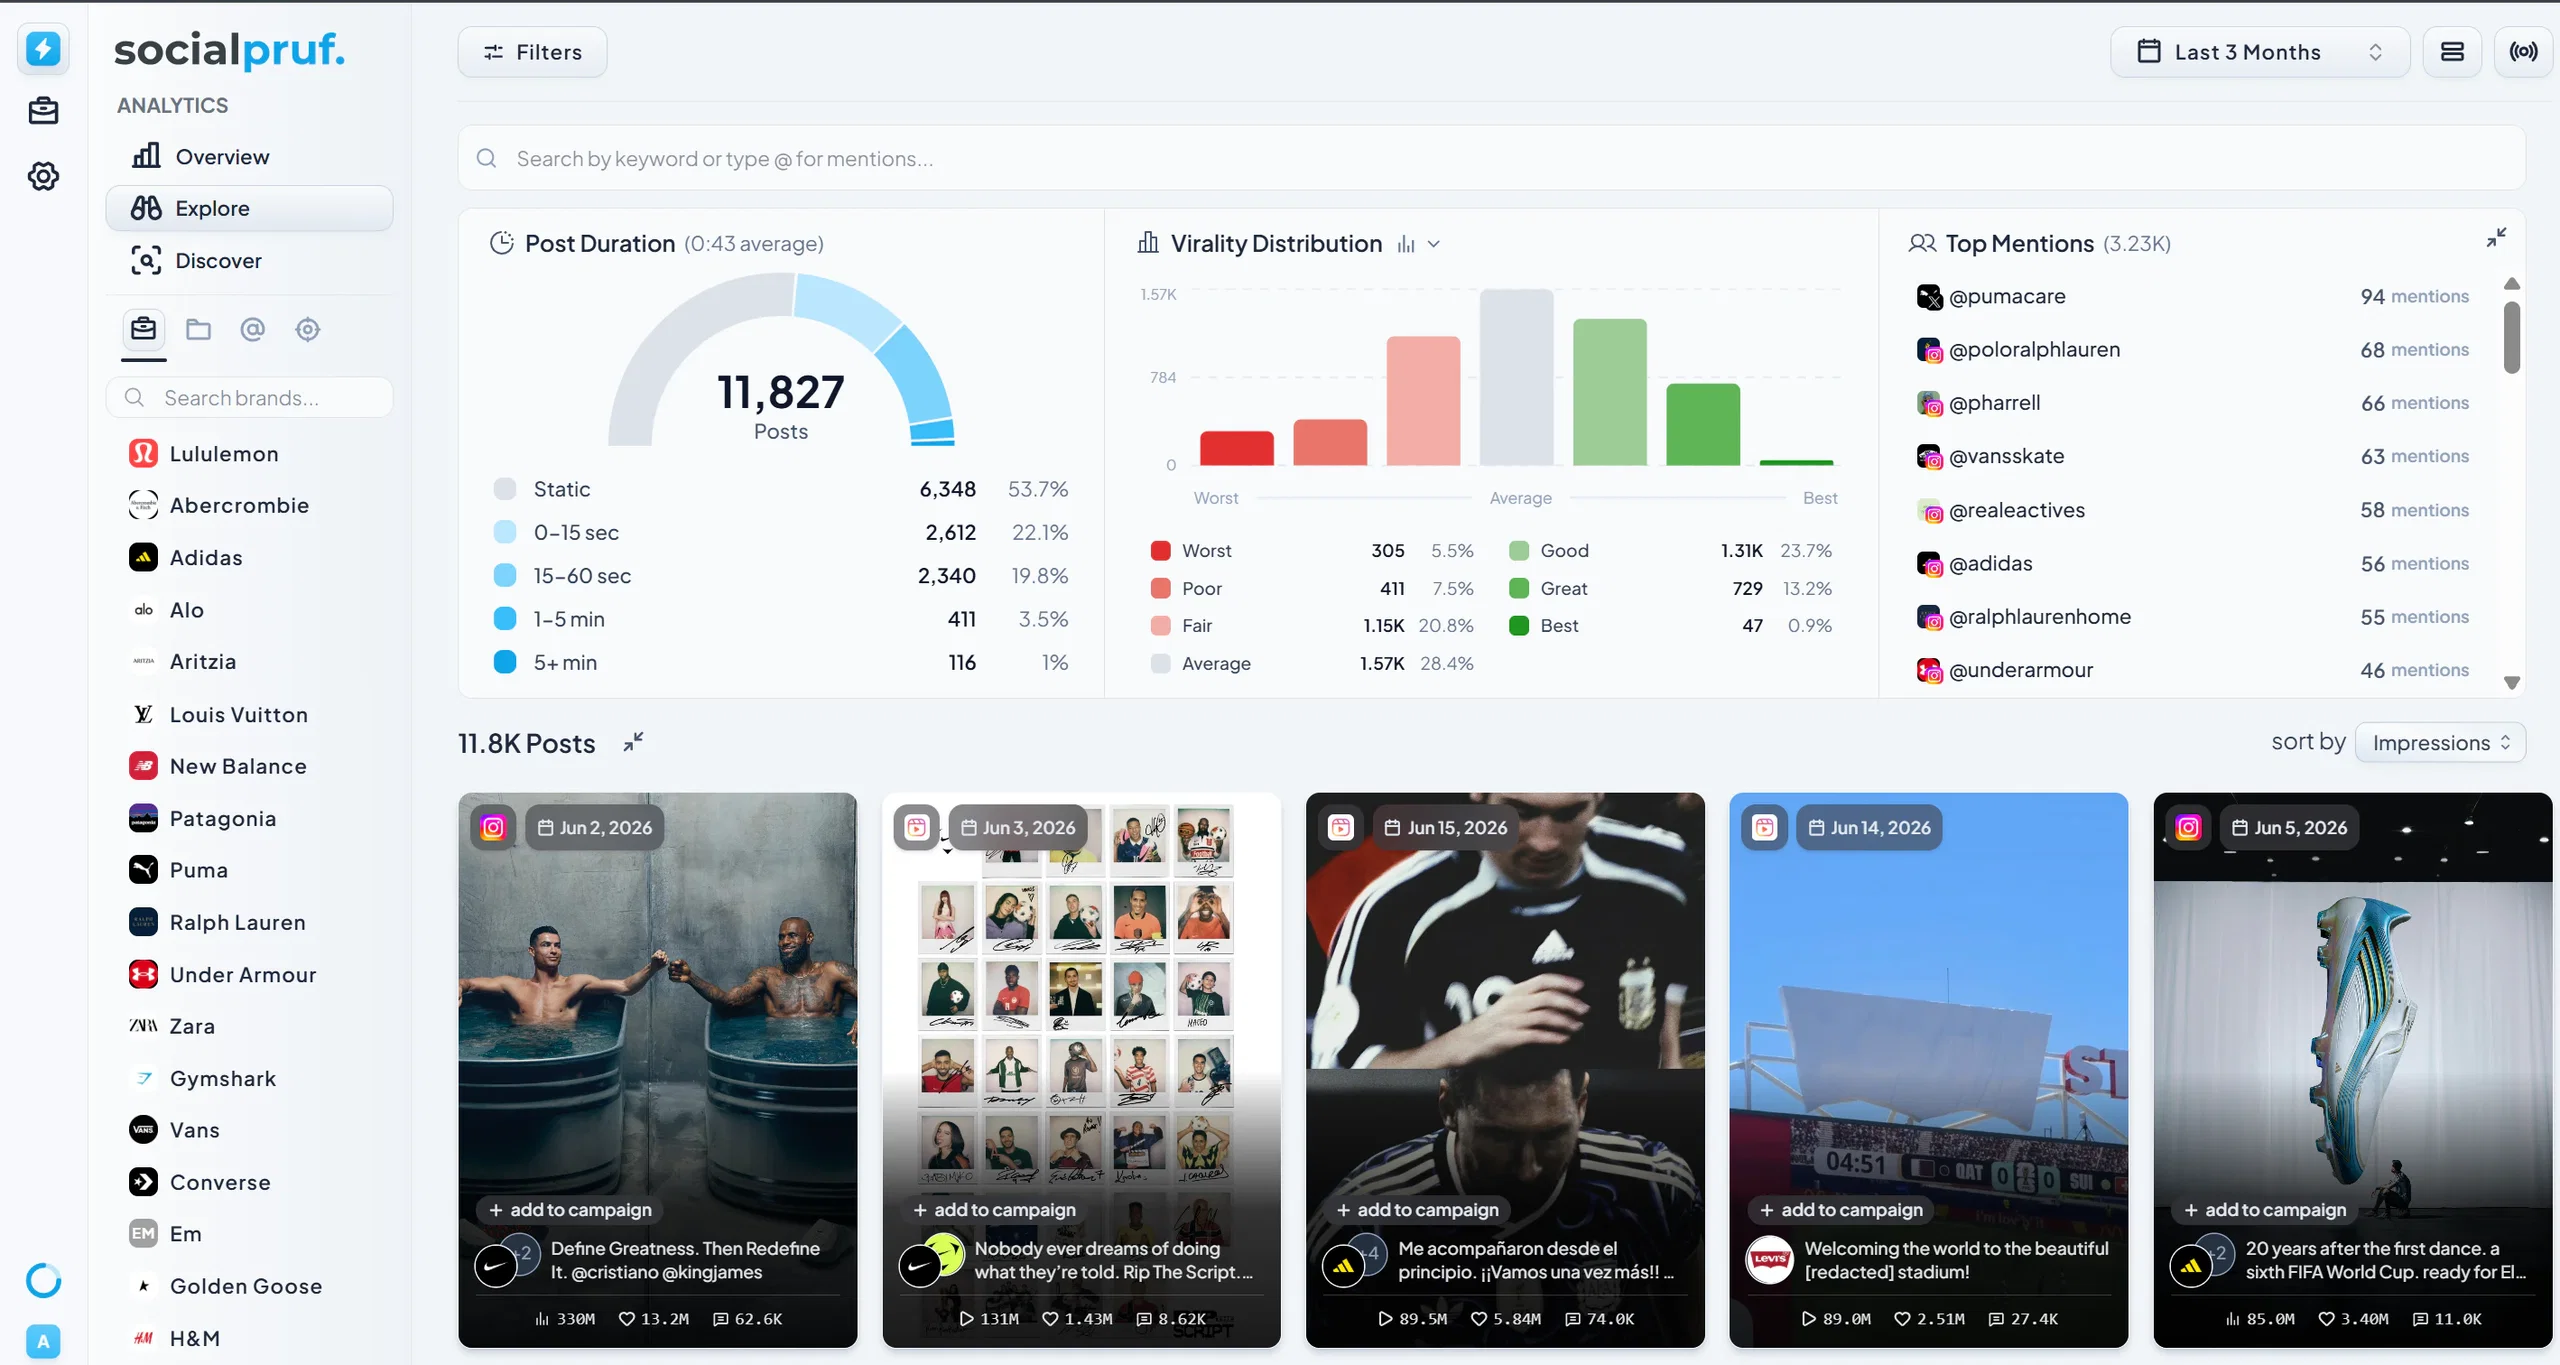
Task: Open the Filters button
Action: pyautogui.click(x=532, y=52)
